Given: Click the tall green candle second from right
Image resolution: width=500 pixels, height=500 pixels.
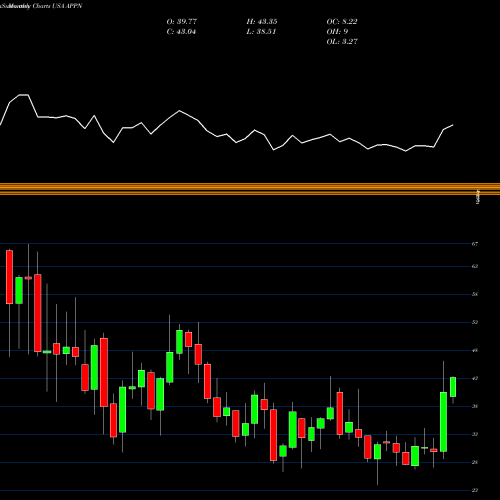Looking at the screenshot, I should pyautogui.click(x=443, y=422).
